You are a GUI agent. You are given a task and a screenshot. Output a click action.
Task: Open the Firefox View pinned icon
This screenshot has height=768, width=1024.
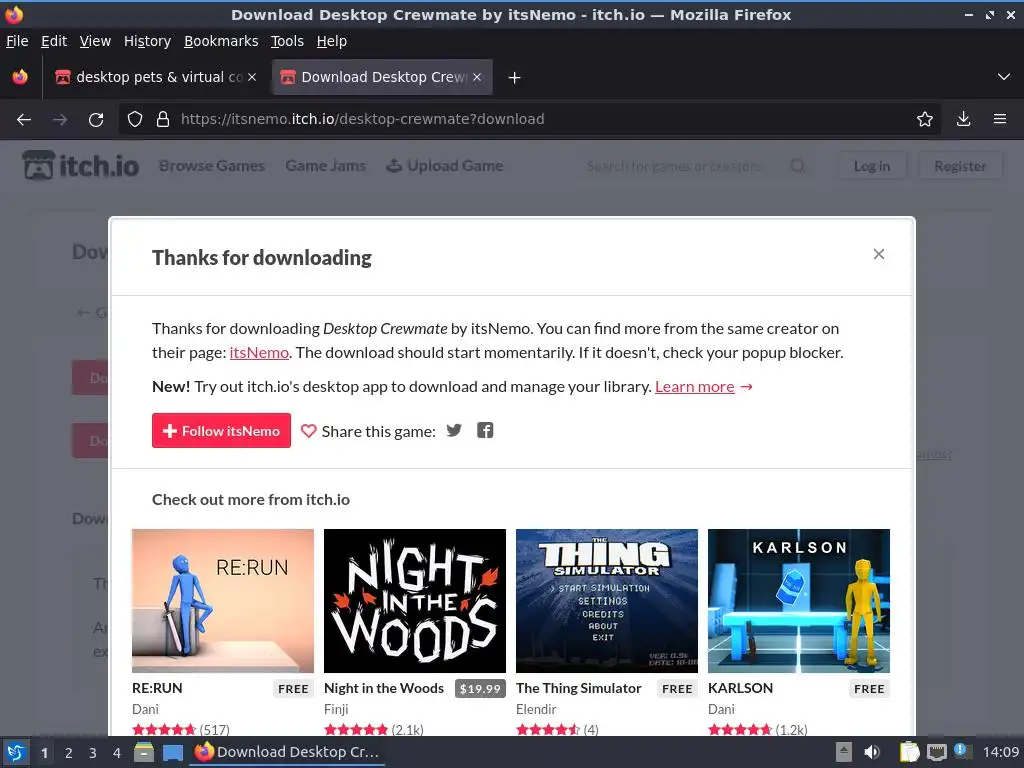[x=20, y=77]
